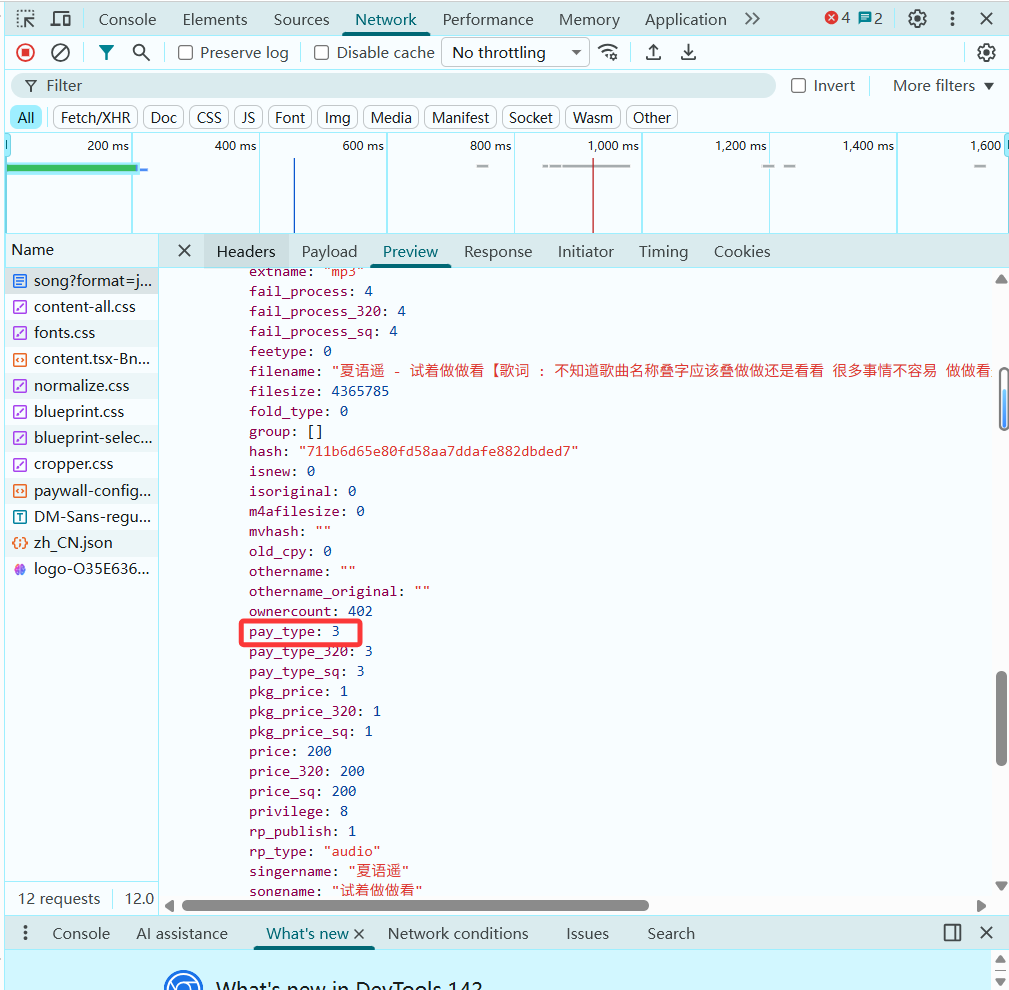1009x990 pixels.
Task: Open the Cookies tab of request
Action: pos(742,251)
